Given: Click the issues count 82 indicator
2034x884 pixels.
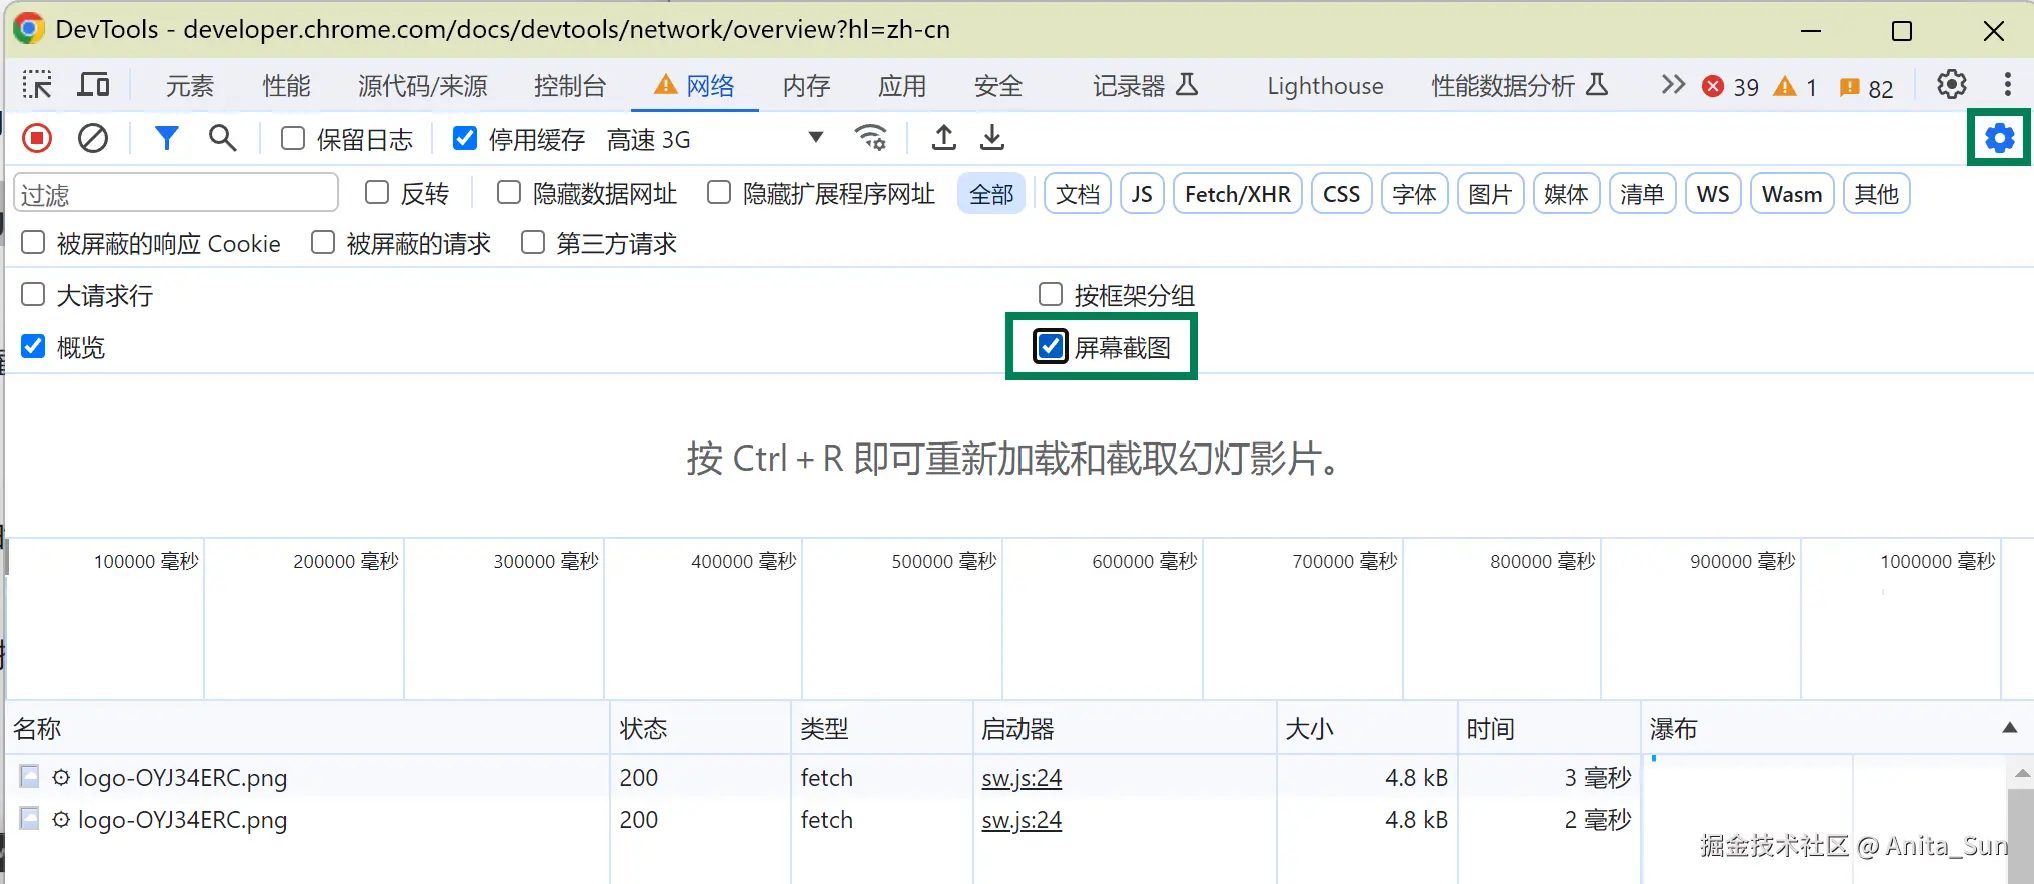Looking at the screenshot, I should (x=1866, y=87).
